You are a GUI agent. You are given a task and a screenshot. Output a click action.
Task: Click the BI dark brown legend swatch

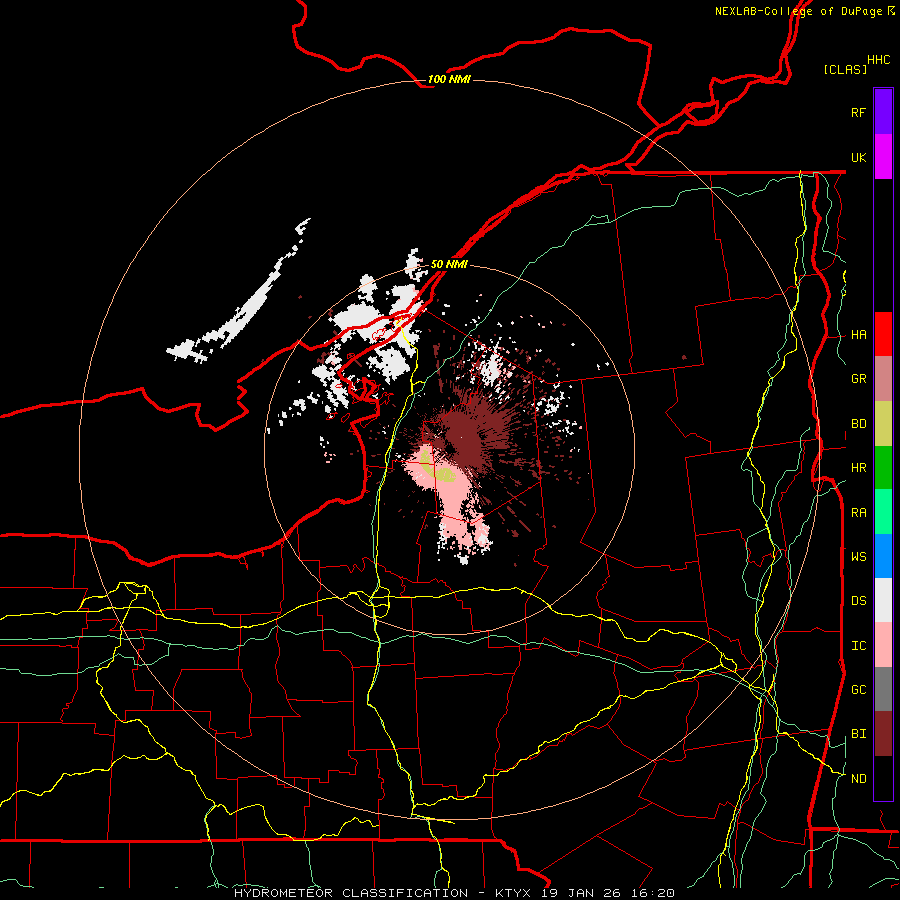(x=883, y=734)
